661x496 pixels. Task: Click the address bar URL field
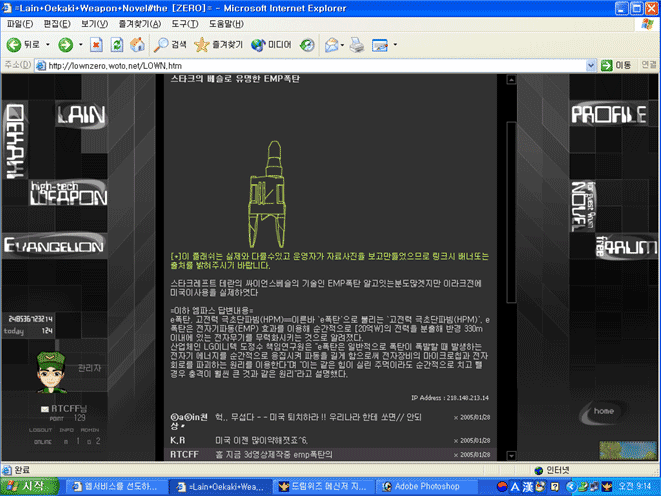pos(300,65)
